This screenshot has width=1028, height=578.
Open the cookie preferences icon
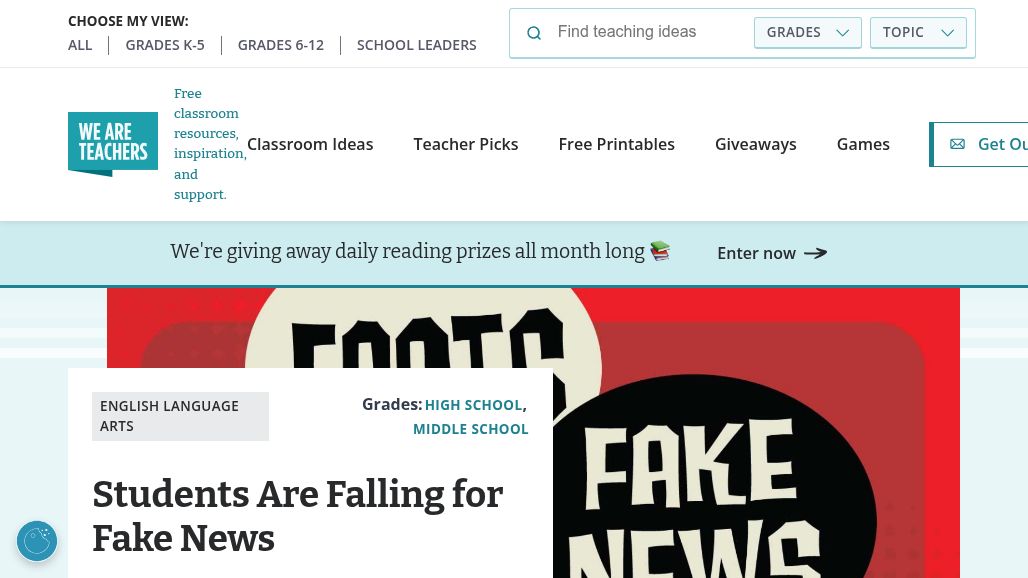click(x=37, y=541)
